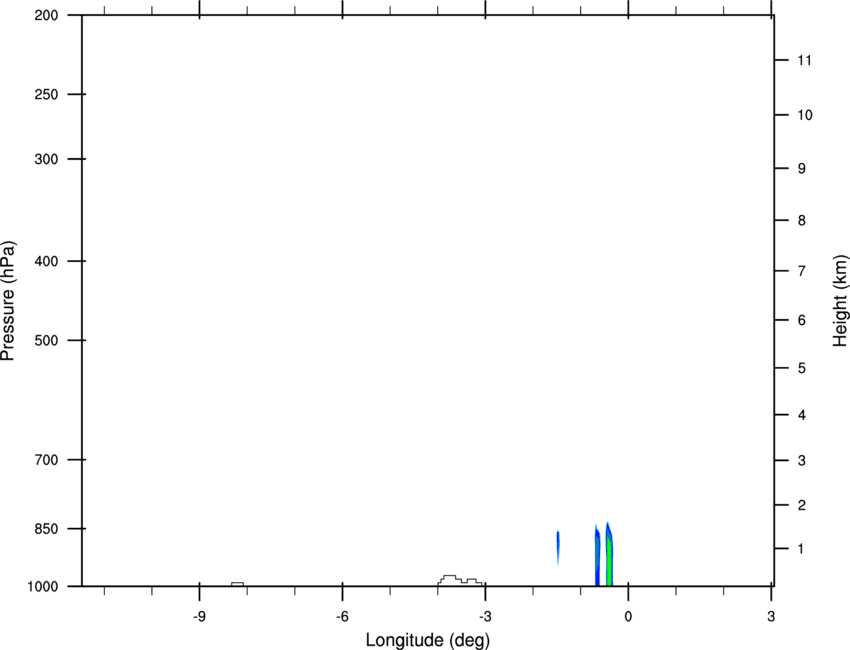Click the "Longitude (deg)" axis title
The image size is (850, 650).
click(428, 640)
